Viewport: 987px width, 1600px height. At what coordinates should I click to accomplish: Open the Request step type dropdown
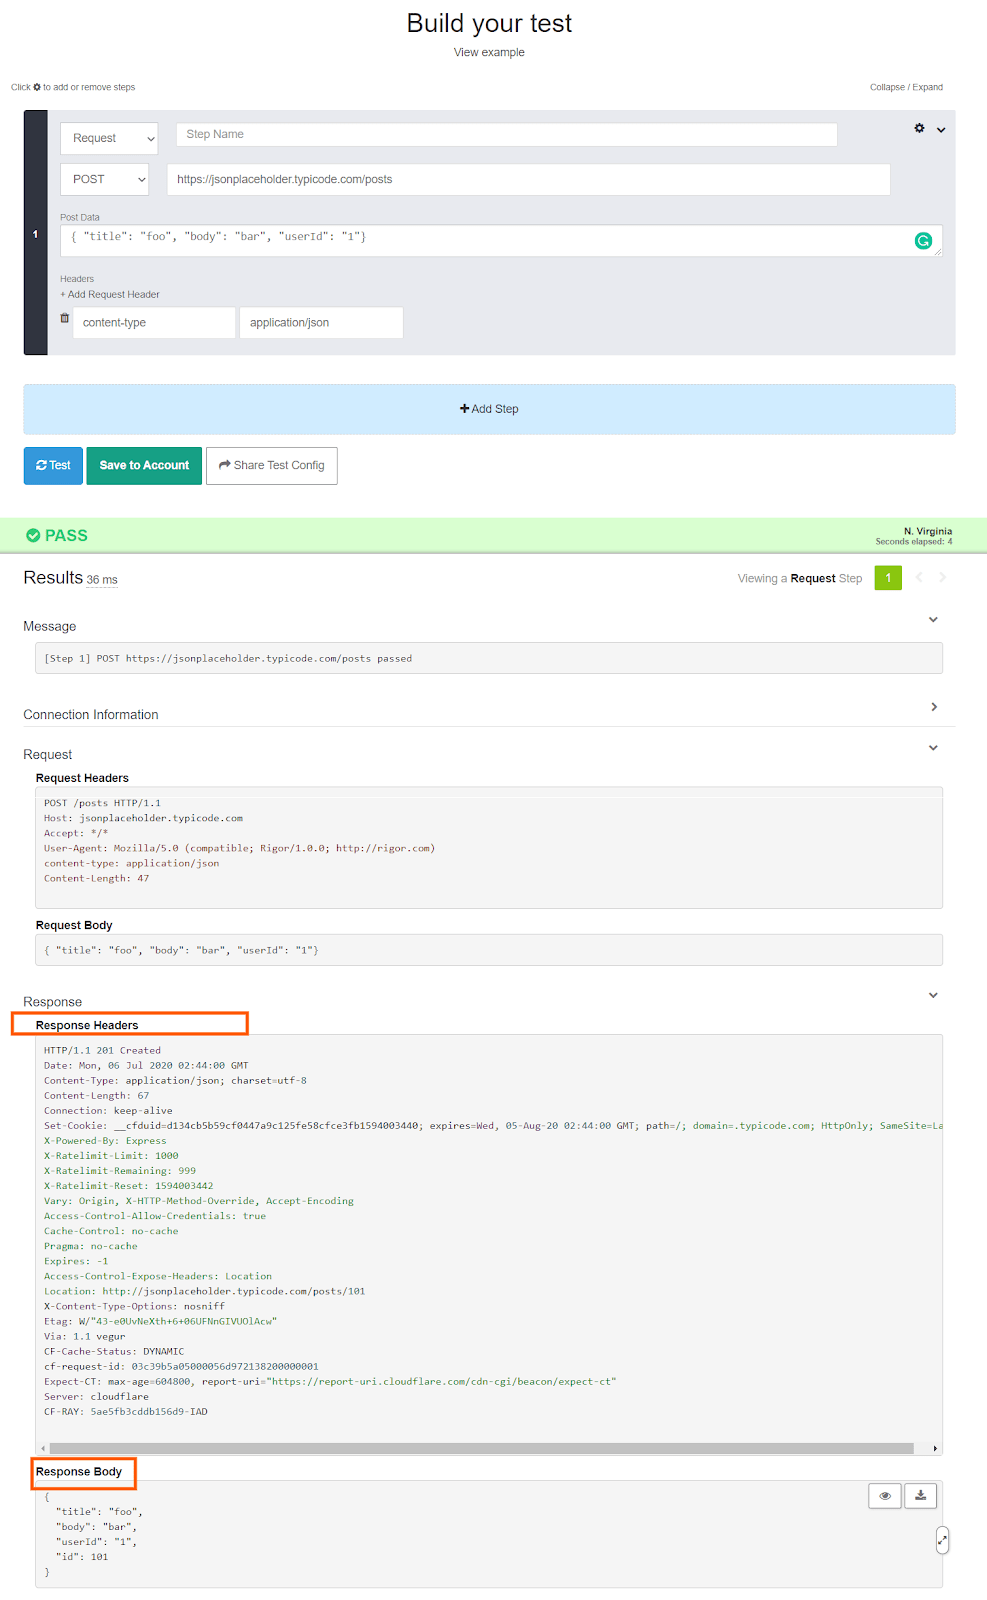109,138
